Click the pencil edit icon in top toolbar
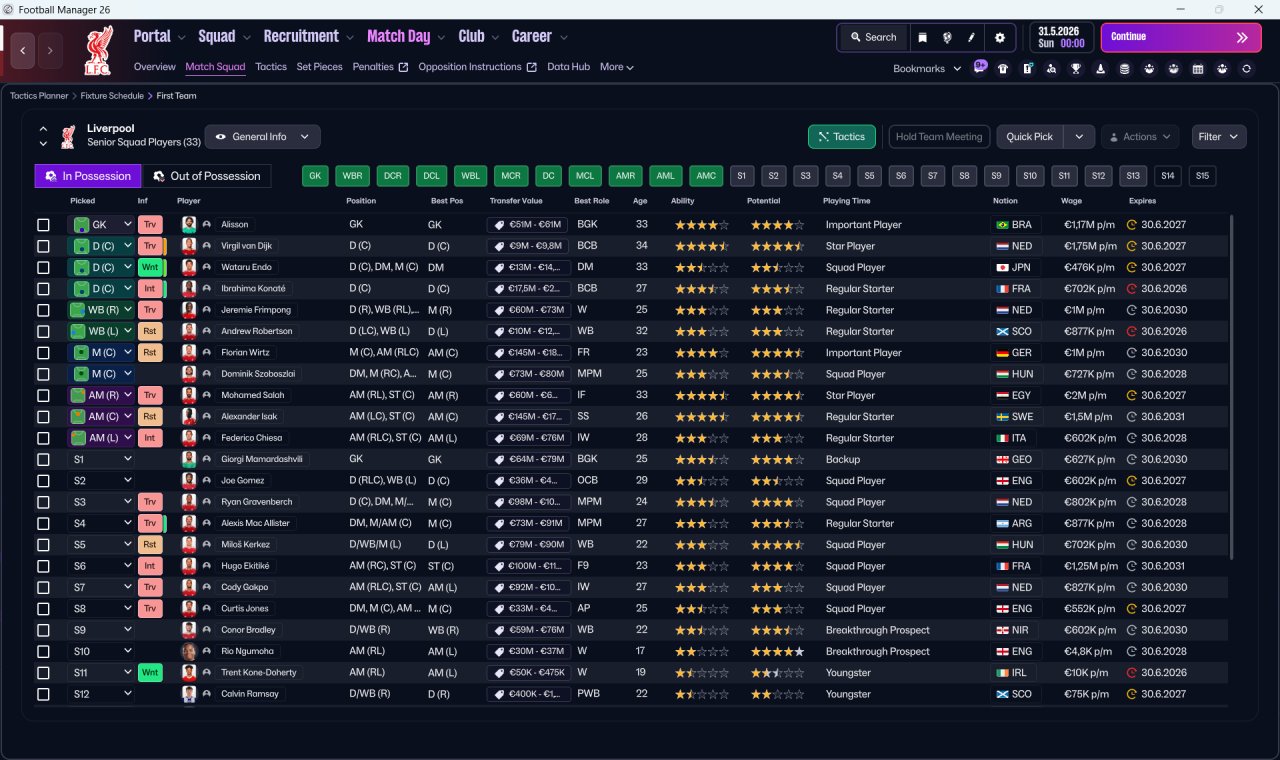Image resolution: width=1280 pixels, height=760 pixels. (x=971, y=37)
